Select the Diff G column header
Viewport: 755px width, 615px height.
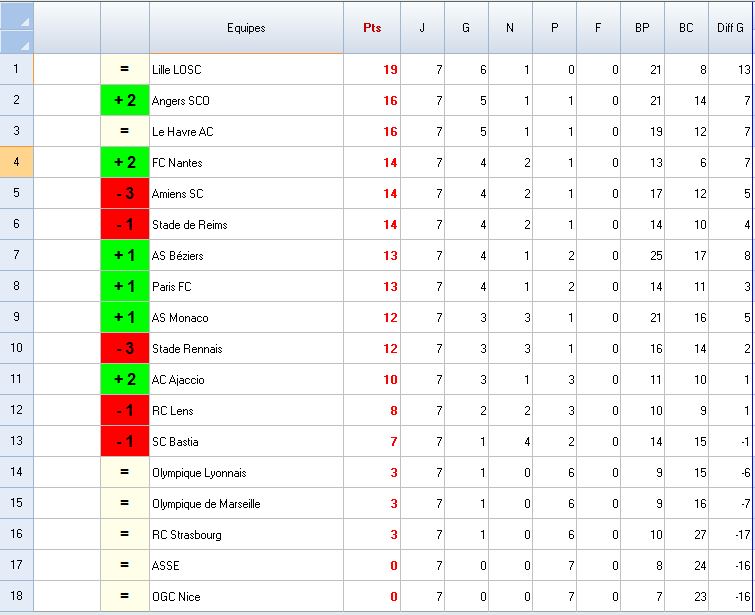[731, 28]
